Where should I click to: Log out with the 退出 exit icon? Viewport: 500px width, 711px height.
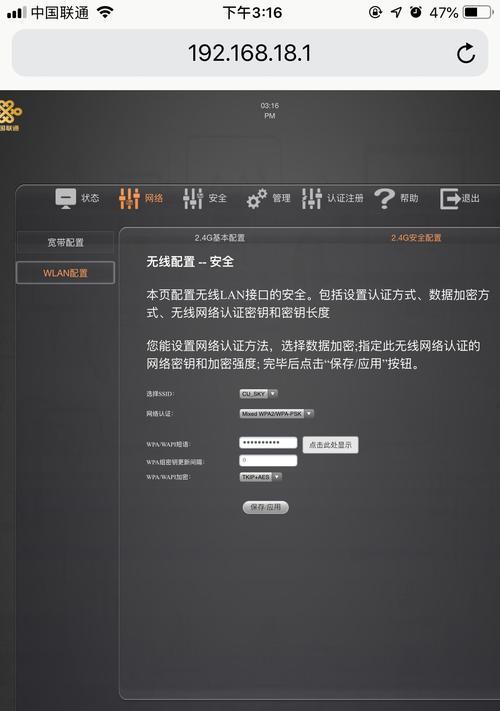click(450, 199)
